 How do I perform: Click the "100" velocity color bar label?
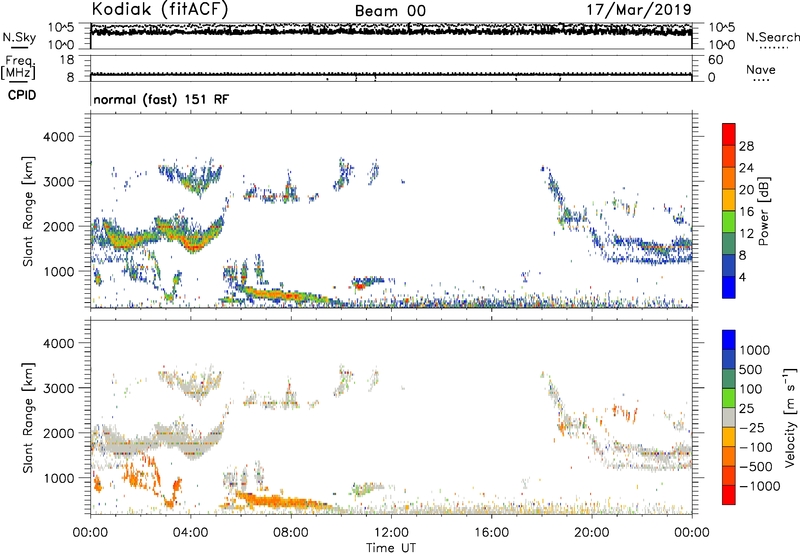[750, 389]
